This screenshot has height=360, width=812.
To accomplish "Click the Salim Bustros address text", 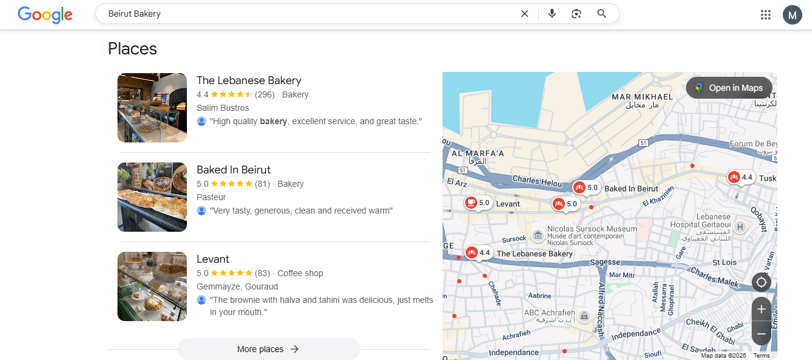I will coord(223,108).
